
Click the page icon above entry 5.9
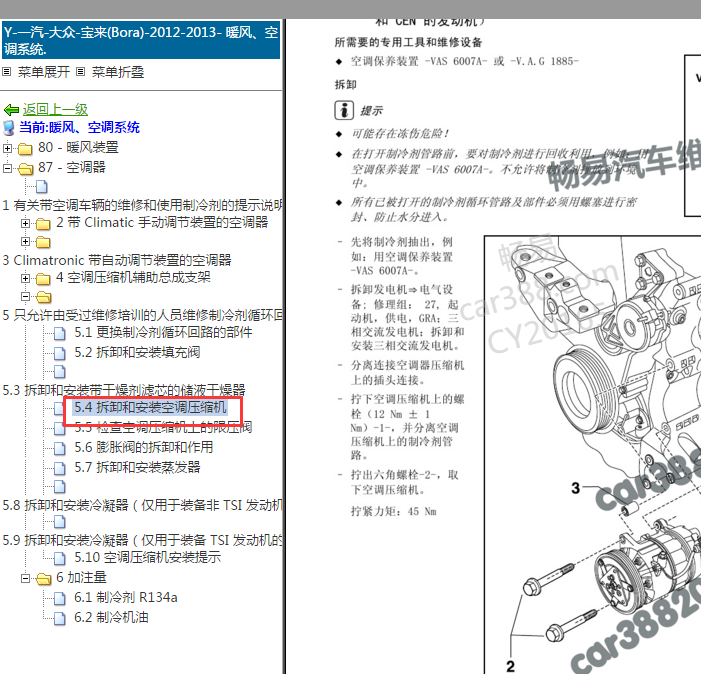(x=59, y=522)
